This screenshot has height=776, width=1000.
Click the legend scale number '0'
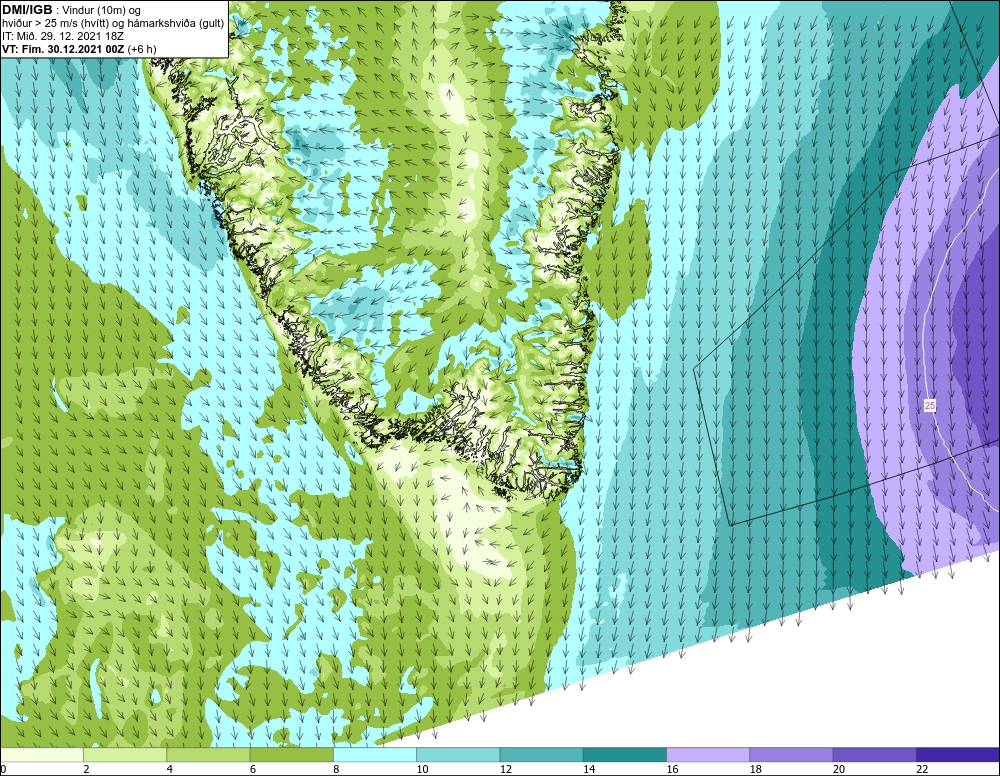[x=3, y=769]
